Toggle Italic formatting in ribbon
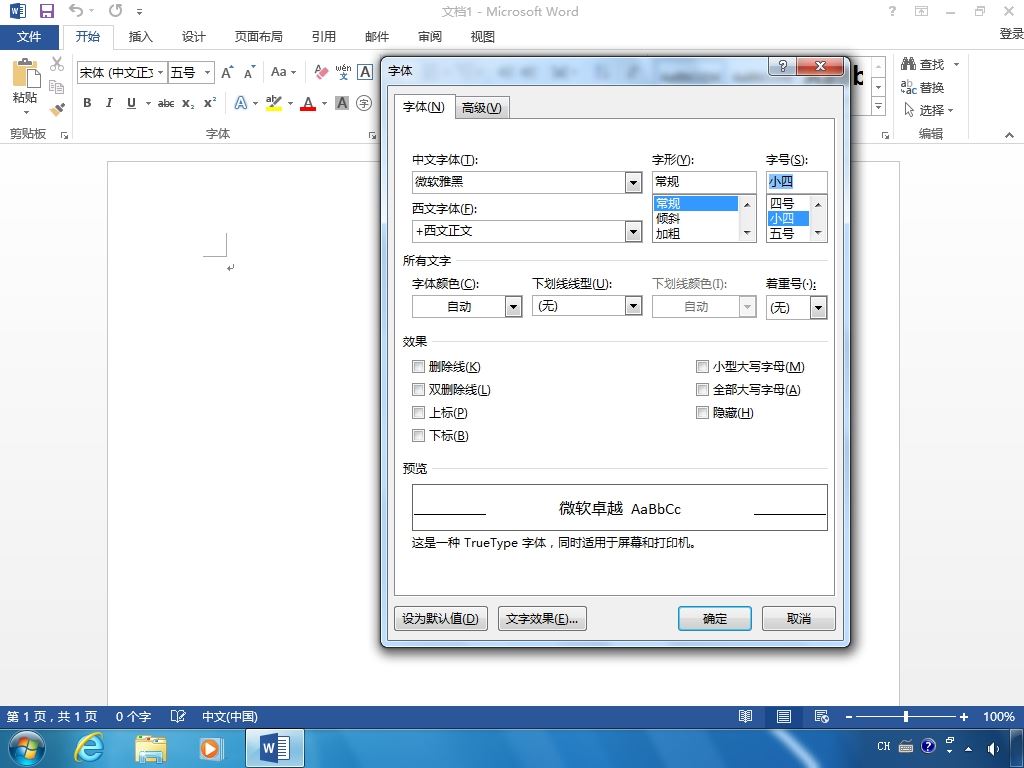The image size is (1024, 768). pos(109,103)
